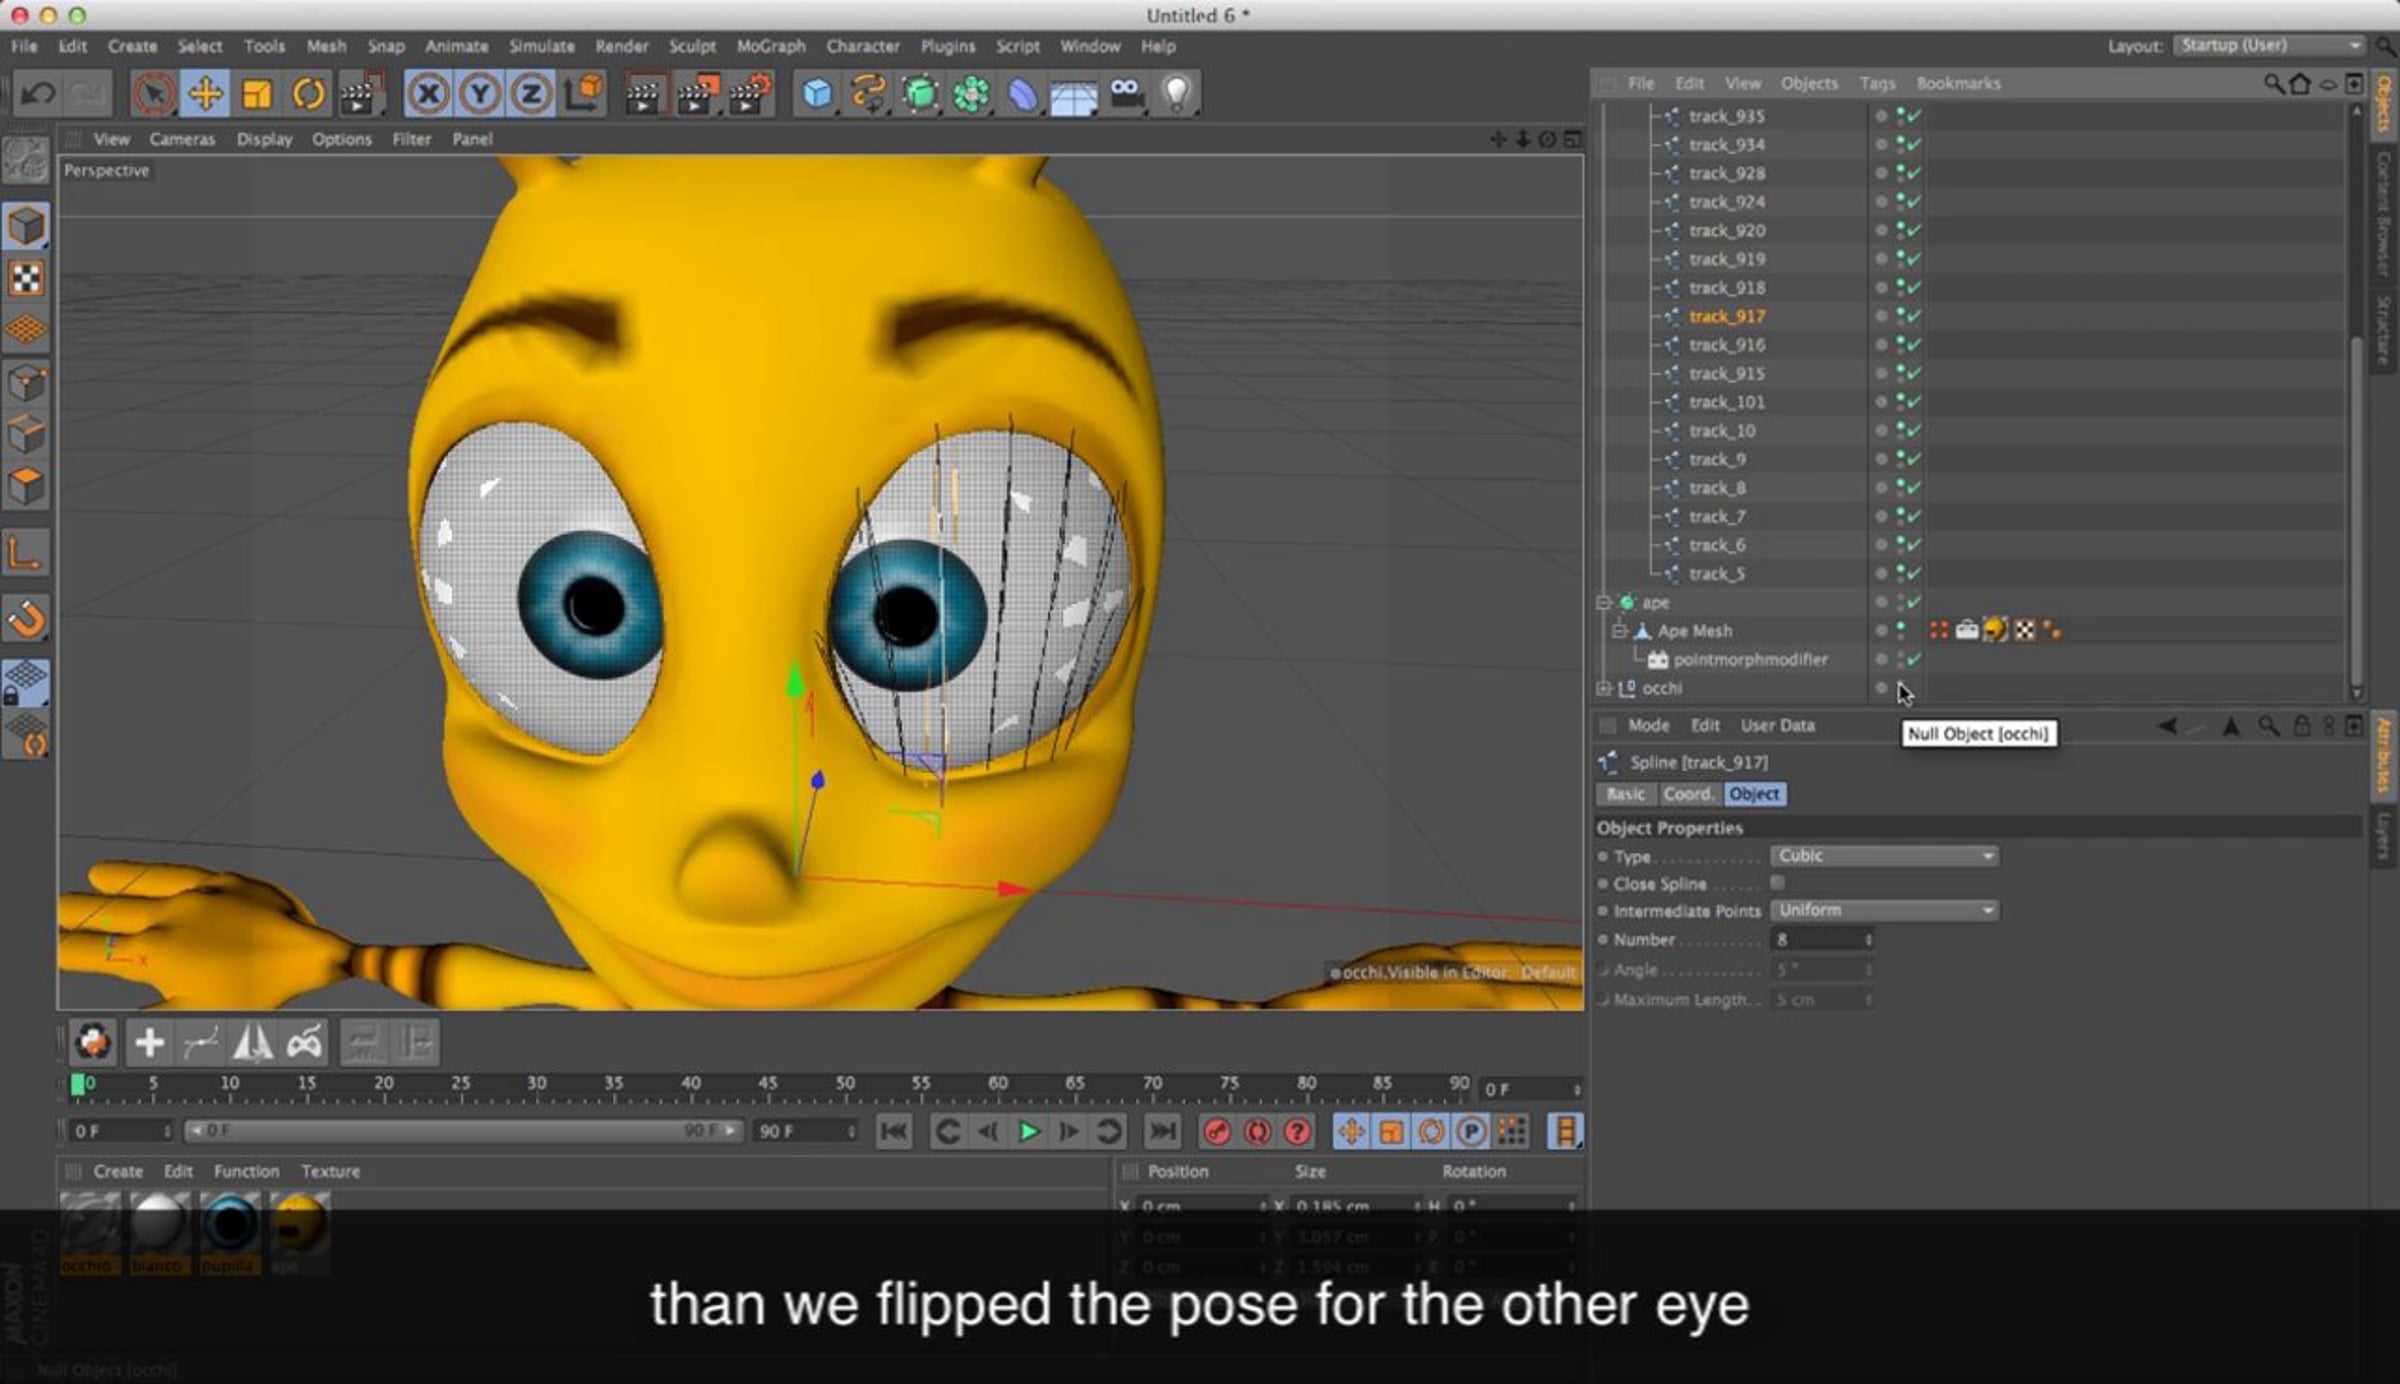Toggle X axis lock
2400x1384 pixels.
(x=429, y=94)
